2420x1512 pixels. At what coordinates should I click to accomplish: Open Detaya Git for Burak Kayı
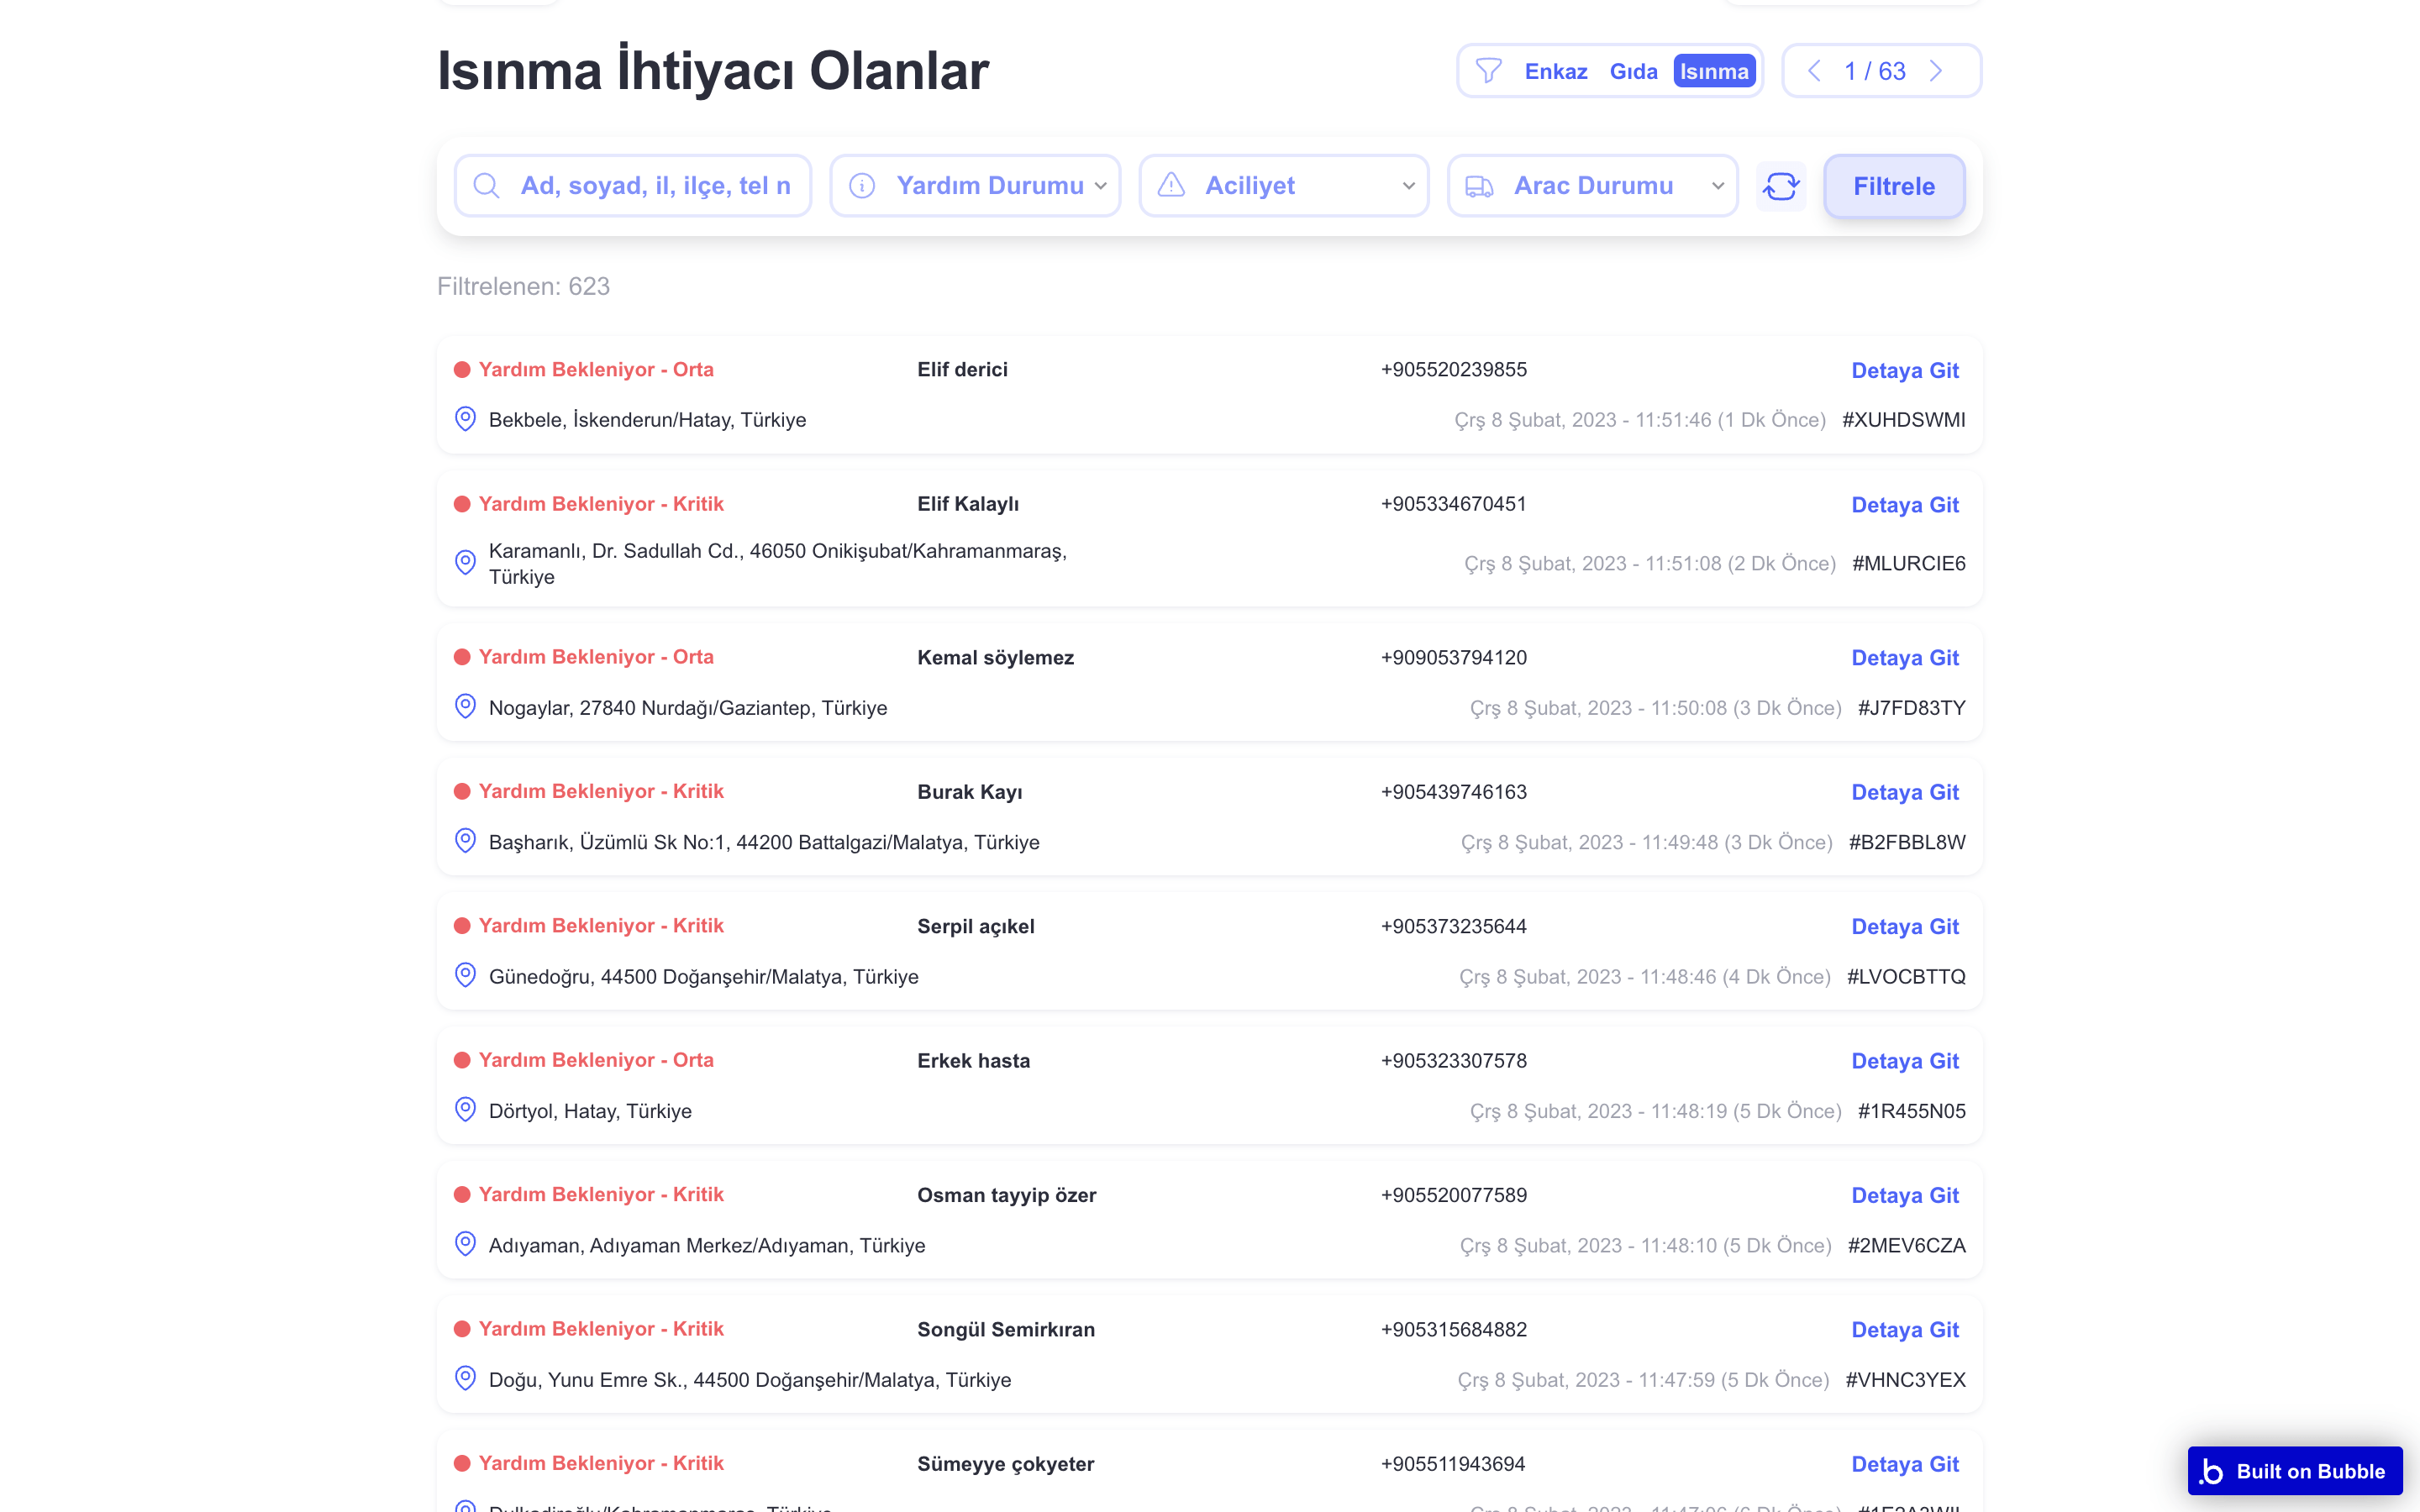pos(1904,792)
